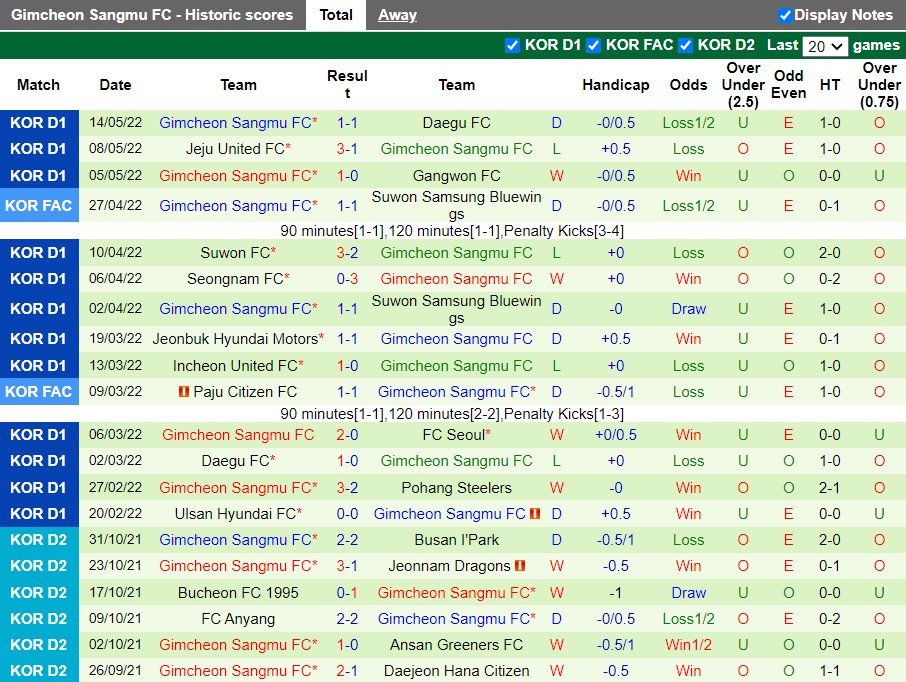Click KOR D2 league cell on 26/09/21 row
906x682 pixels.
coord(39,671)
